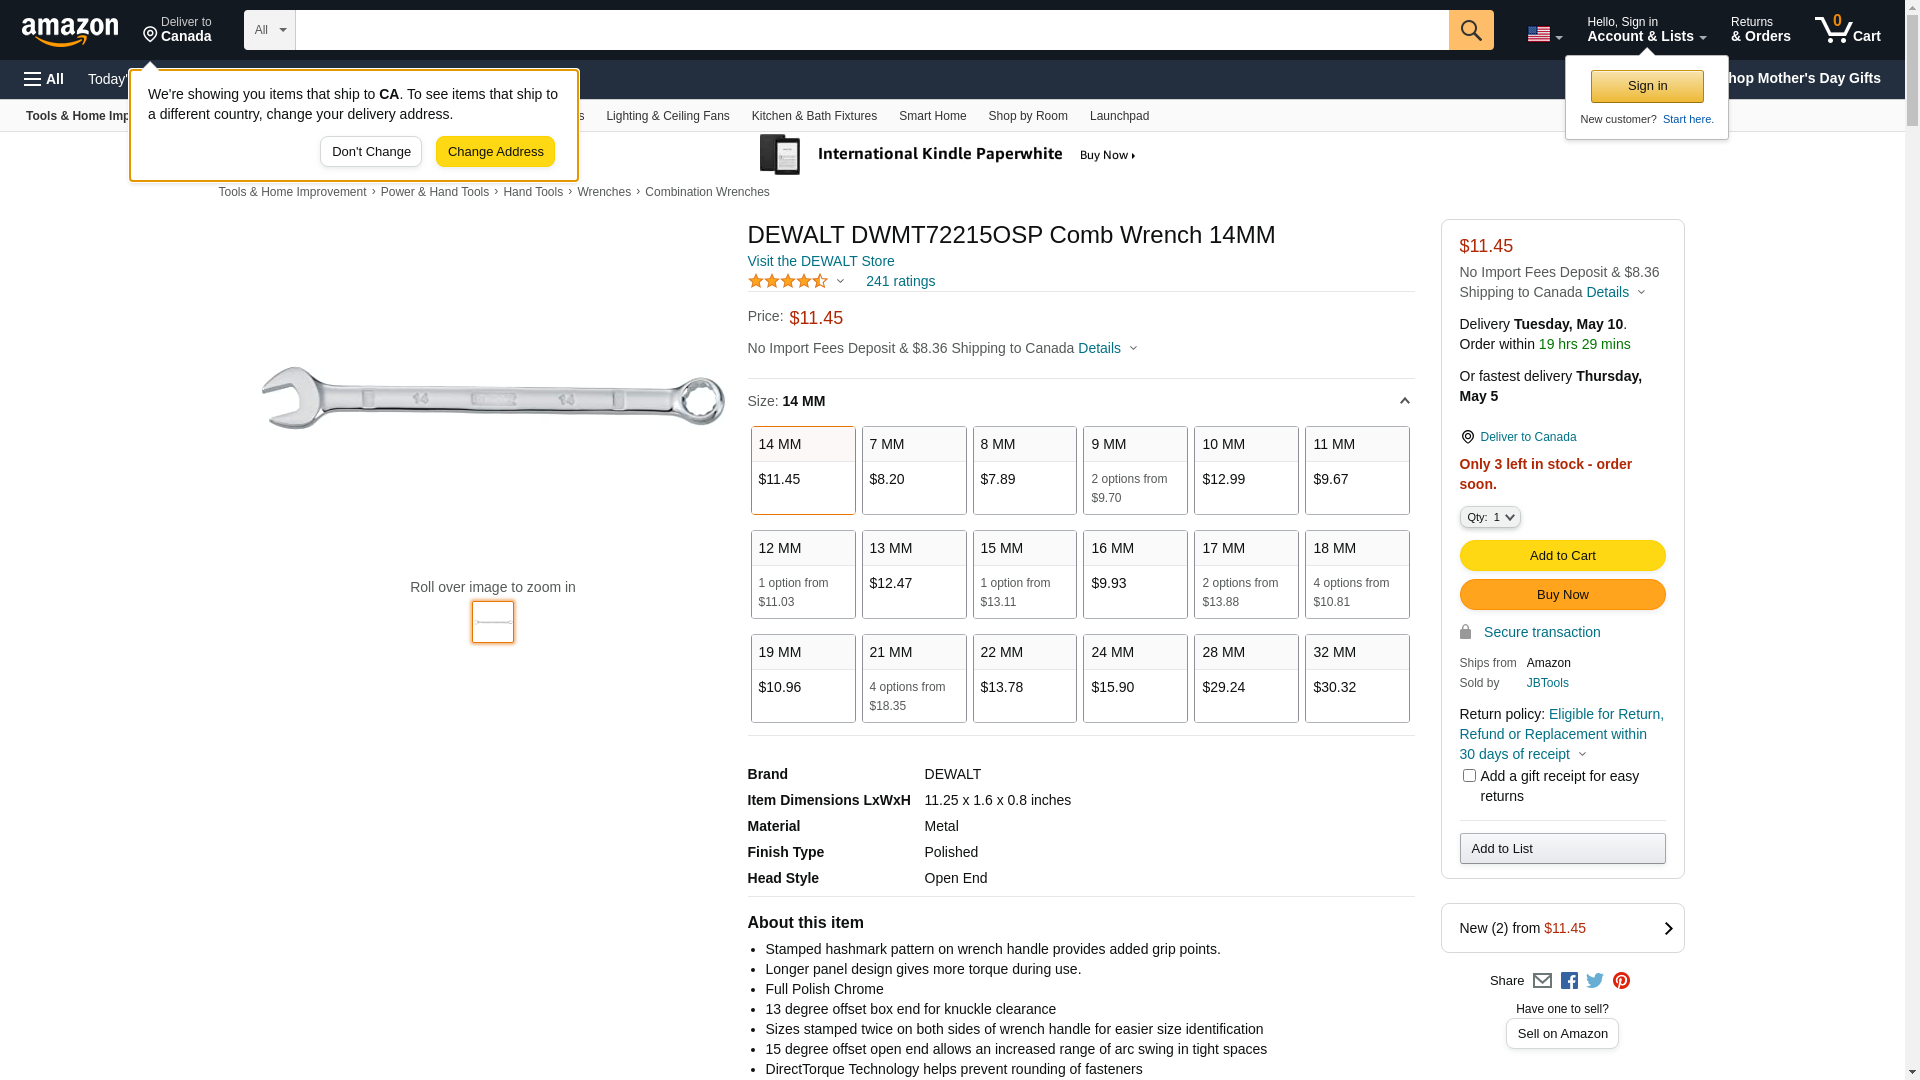Click the Add to Cart button
The width and height of the screenshot is (1920, 1080).
[1562, 556]
